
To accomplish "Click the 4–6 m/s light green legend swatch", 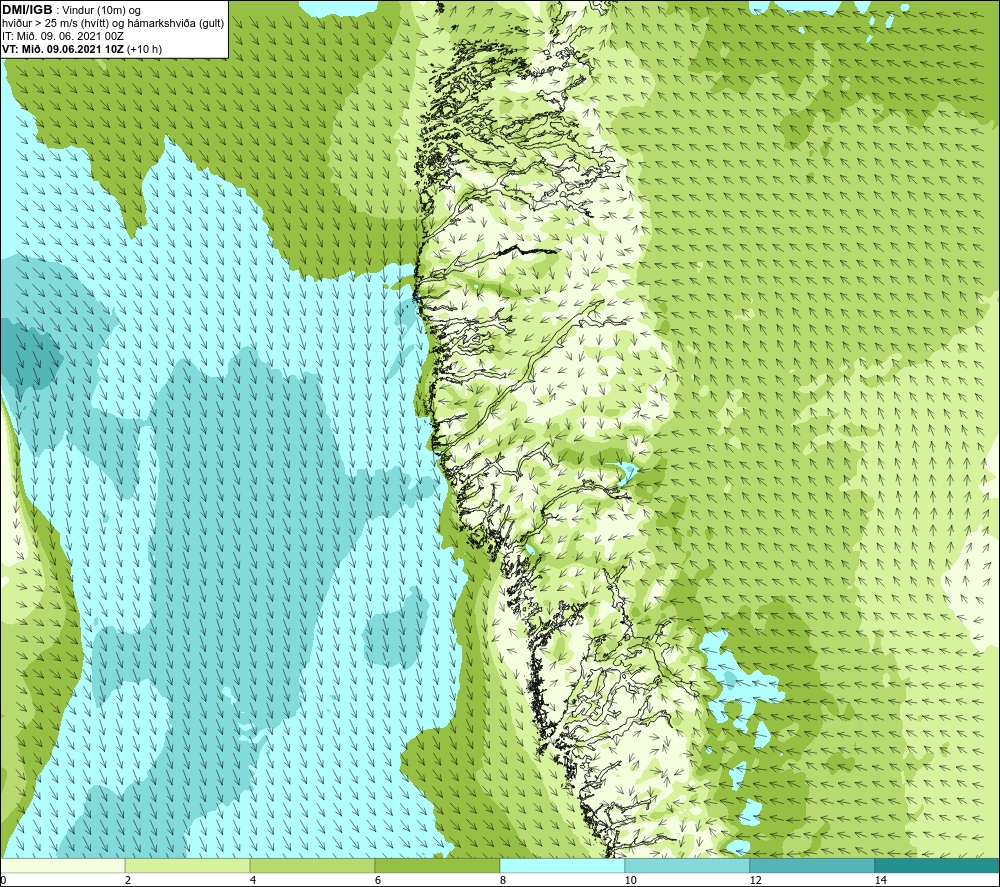I will pyautogui.click(x=312, y=865).
